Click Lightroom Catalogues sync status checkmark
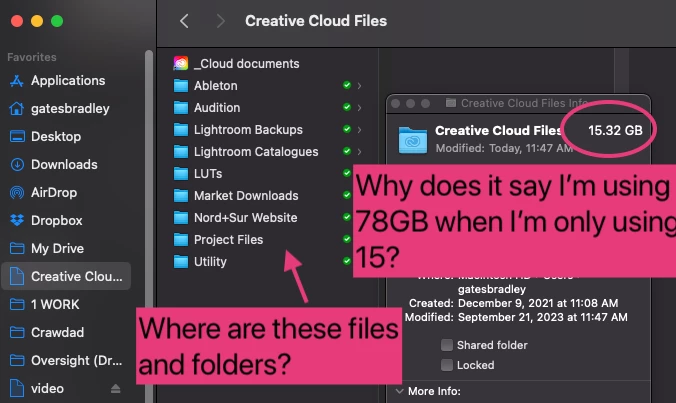This screenshot has height=403, width=676. (347, 151)
